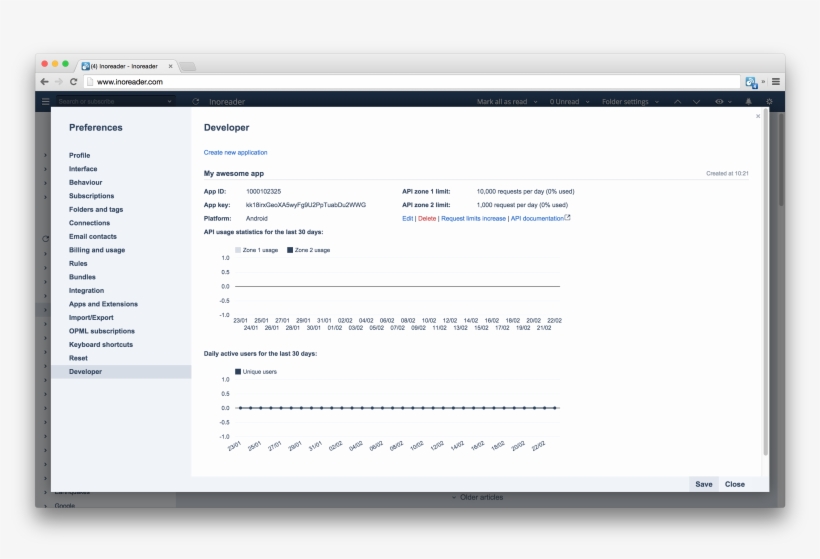Open Email contacts preferences
Viewport: 820px width, 559px height.
(x=93, y=236)
